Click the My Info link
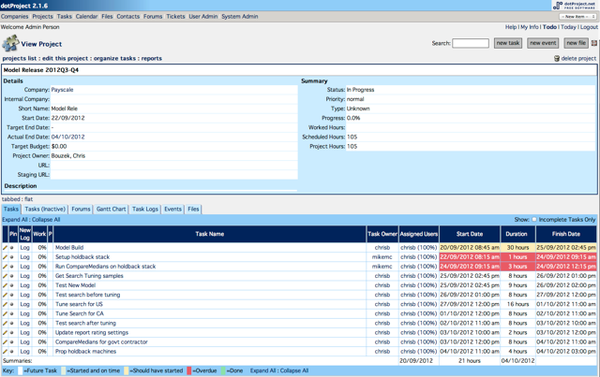Viewport: 600px width, 377px height. click(529, 27)
